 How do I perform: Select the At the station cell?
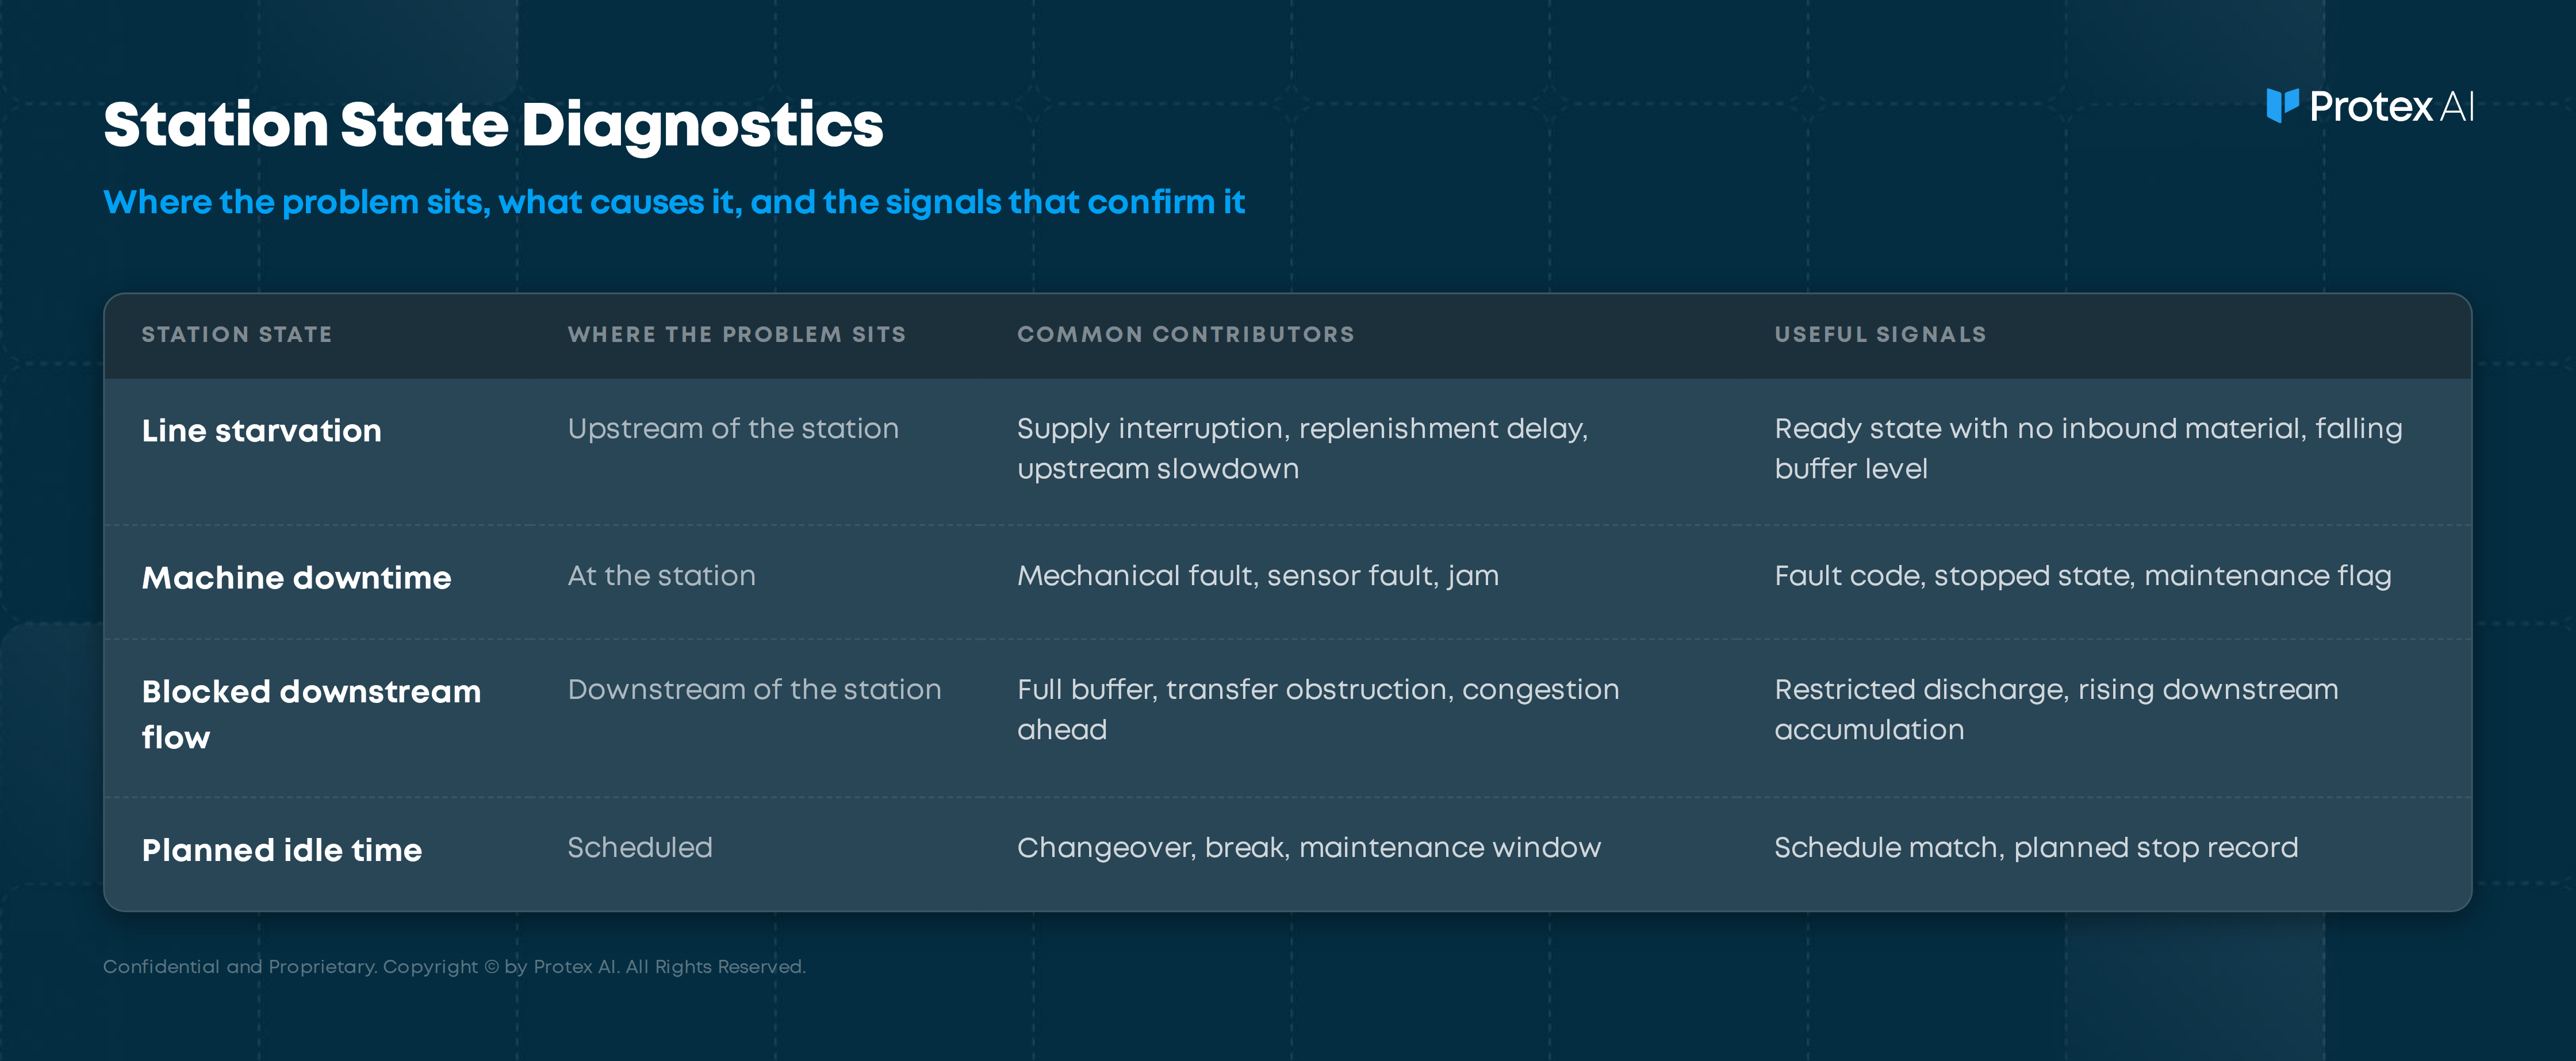tap(662, 576)
